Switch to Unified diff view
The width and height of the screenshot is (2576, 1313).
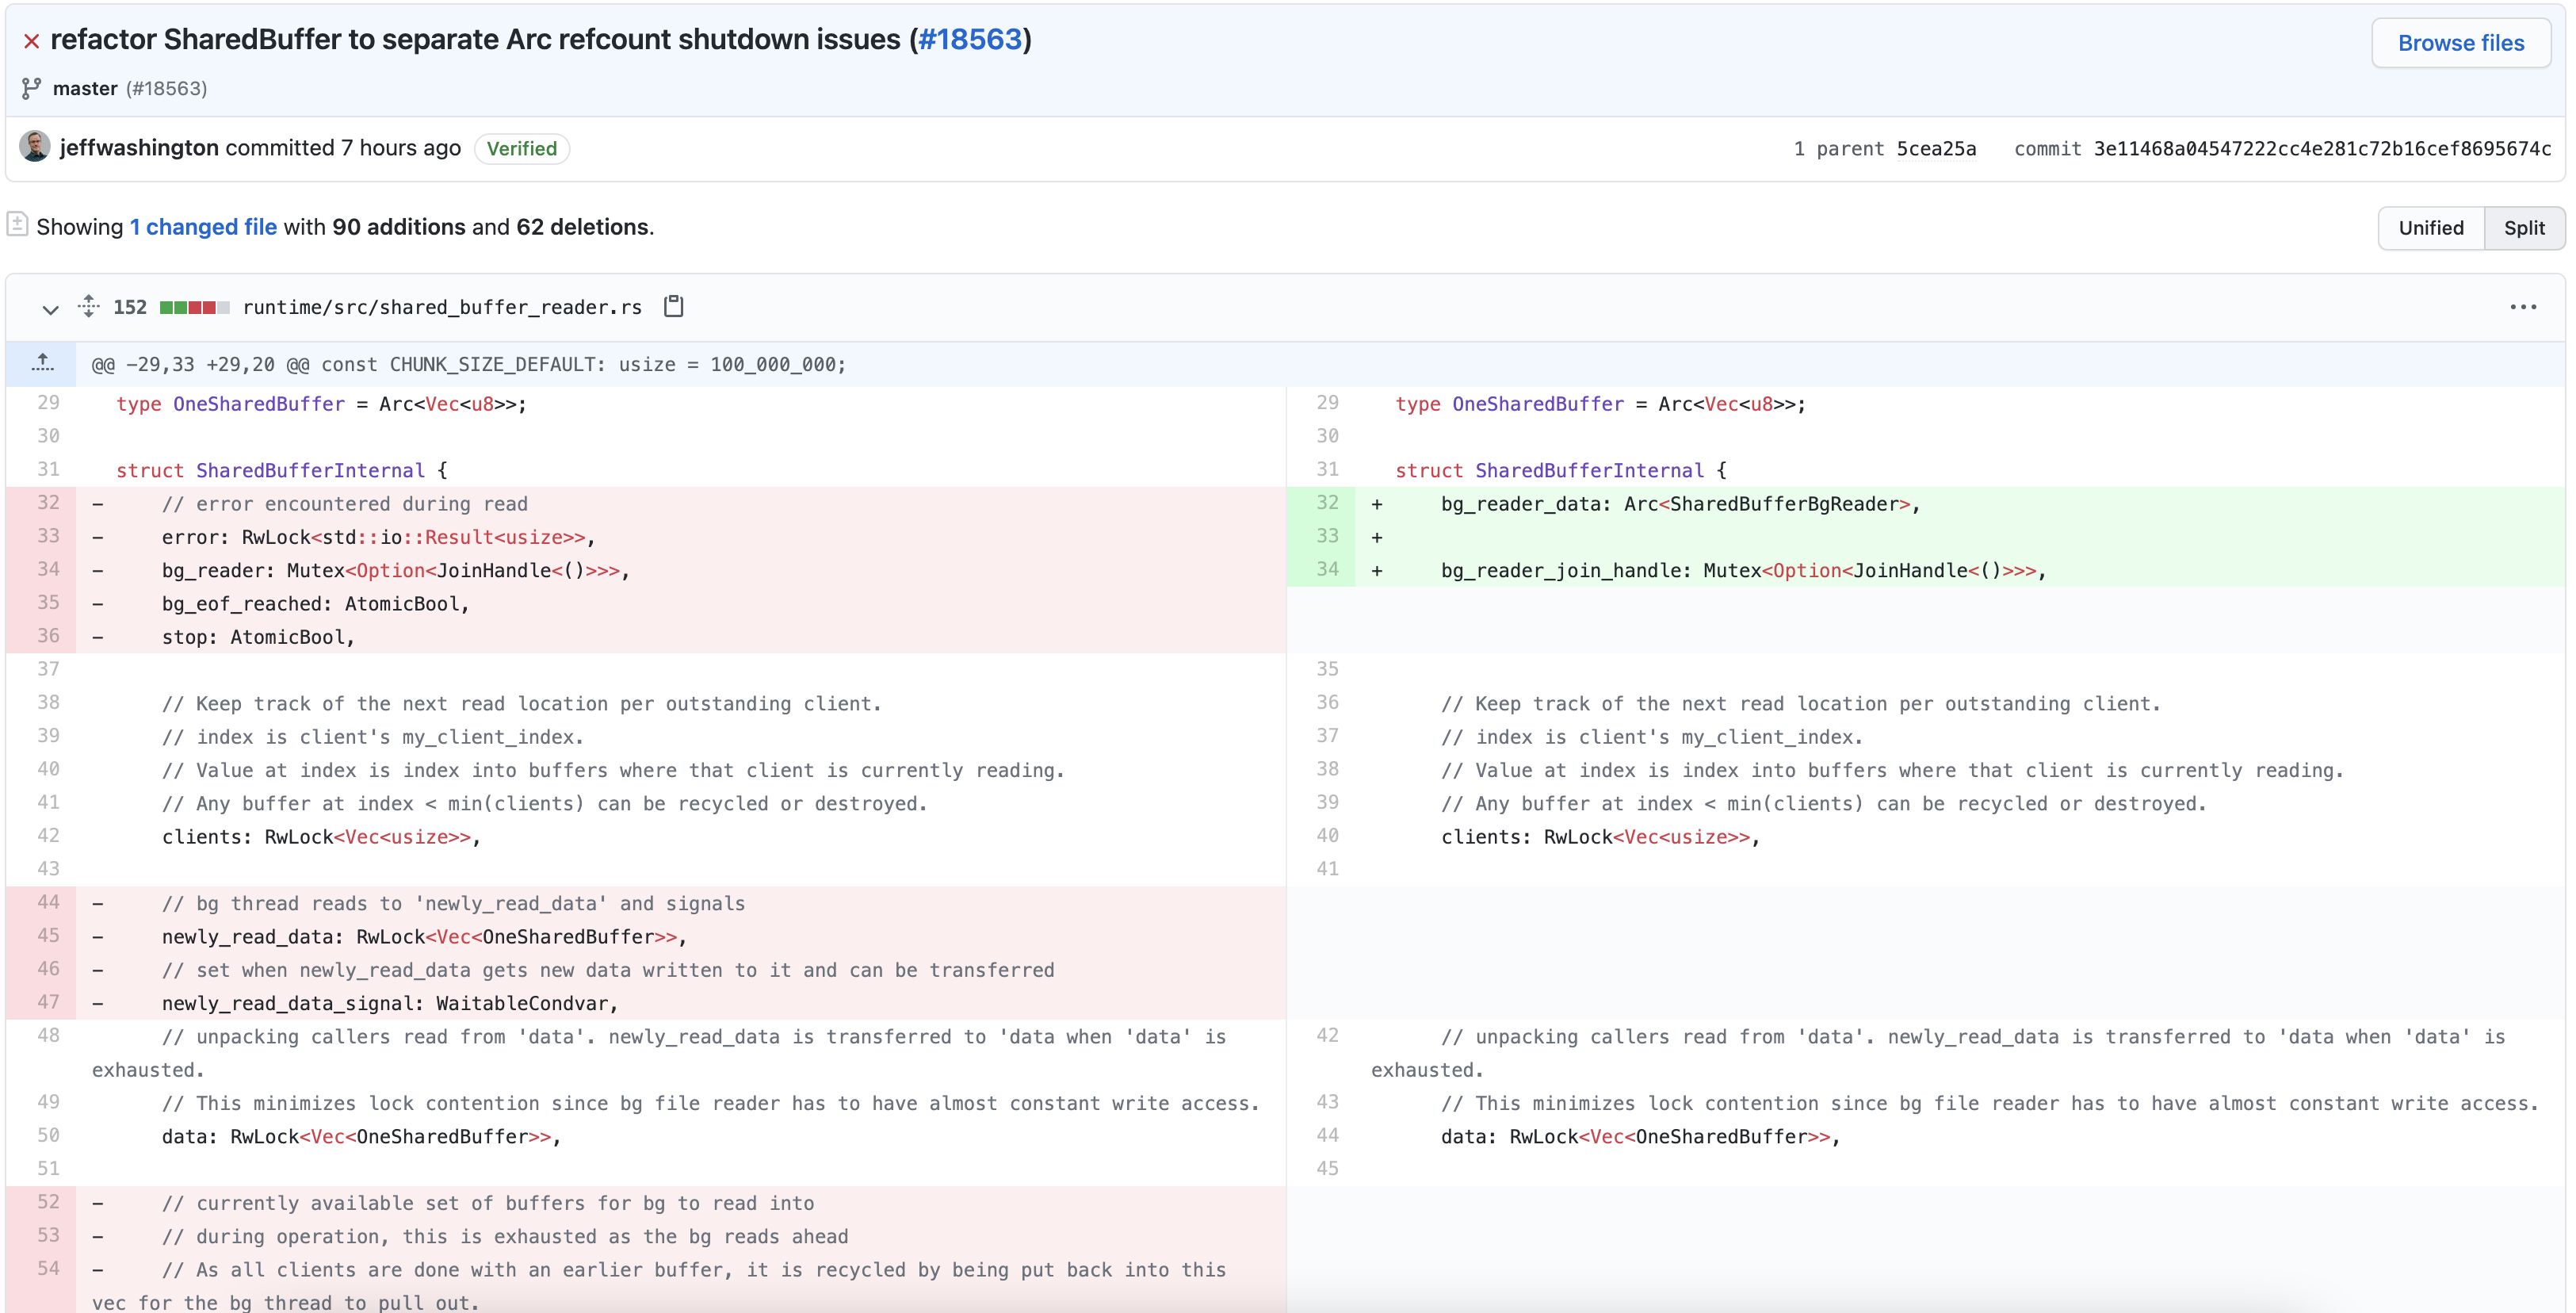[2430, 228]
